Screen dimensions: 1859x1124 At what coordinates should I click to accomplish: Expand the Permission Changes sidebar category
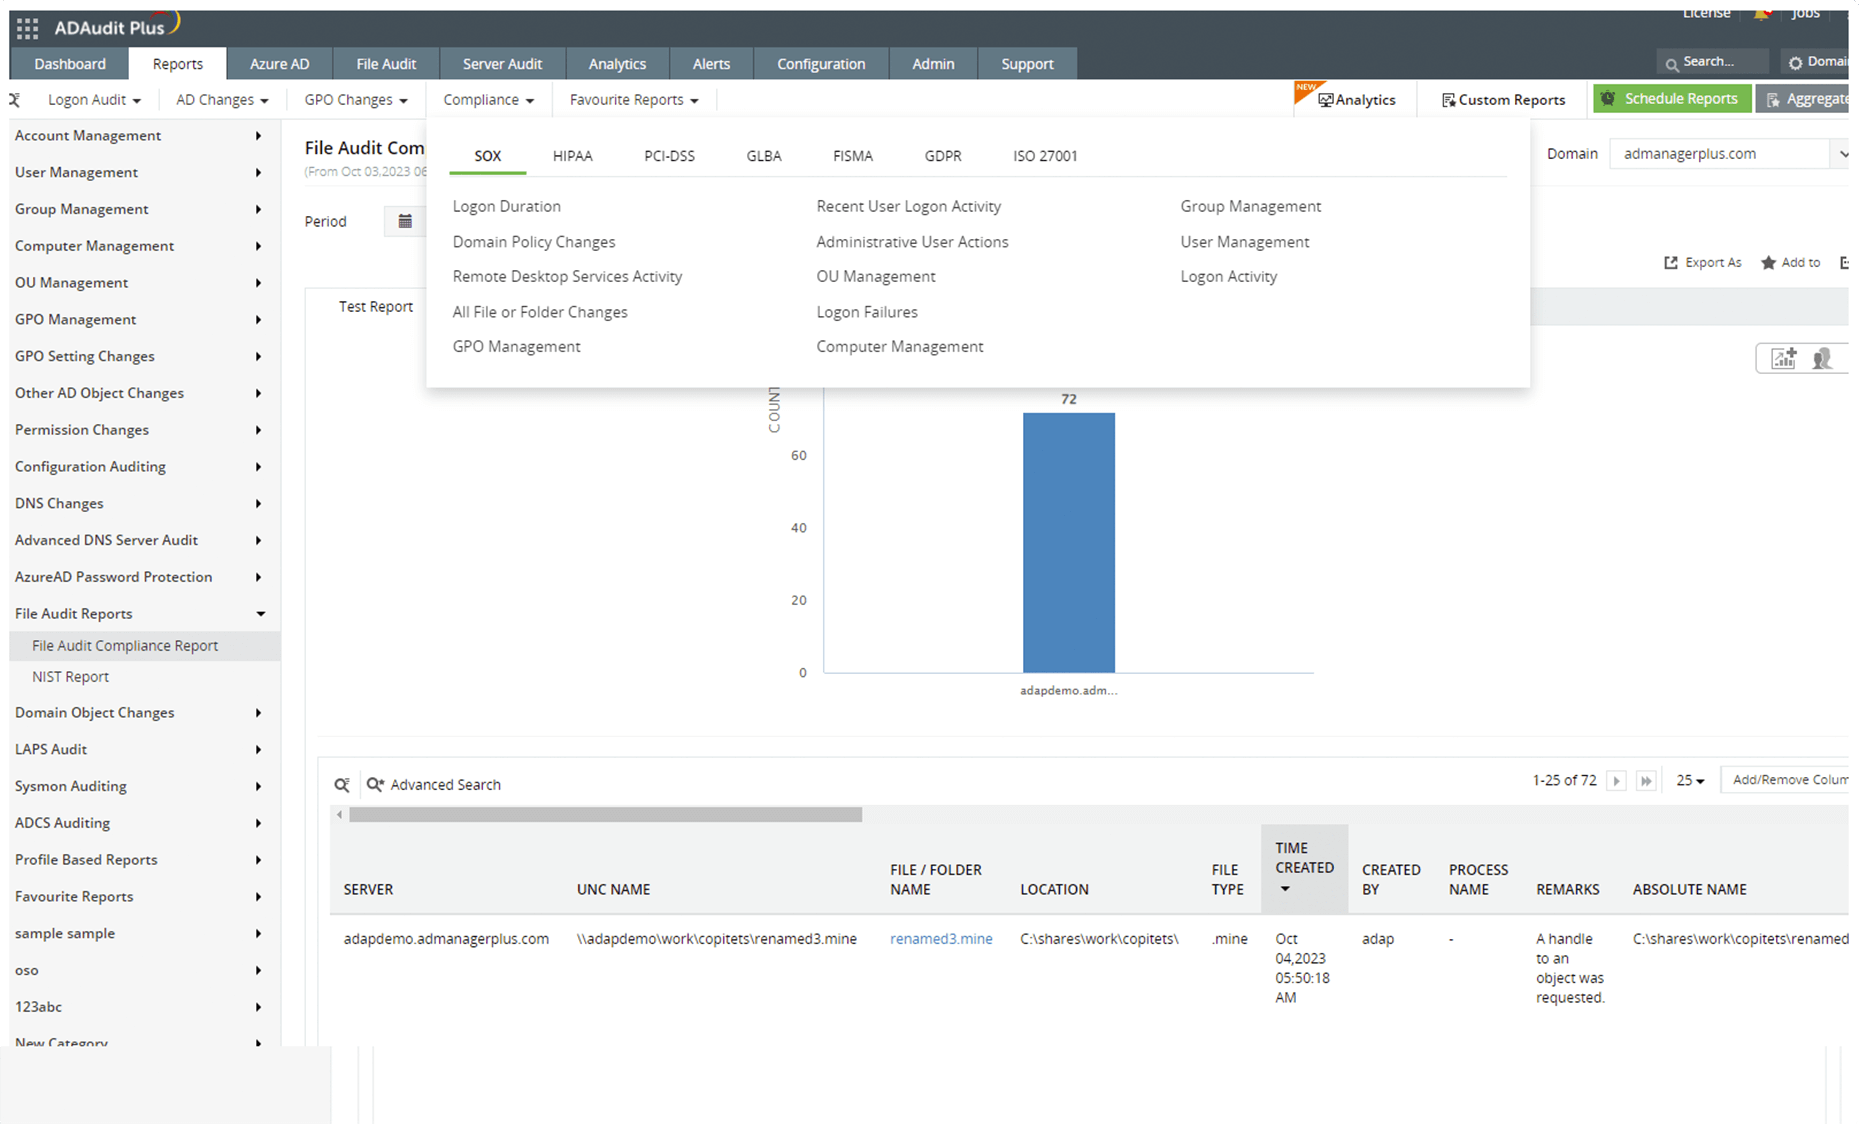(x=81, y=429)
